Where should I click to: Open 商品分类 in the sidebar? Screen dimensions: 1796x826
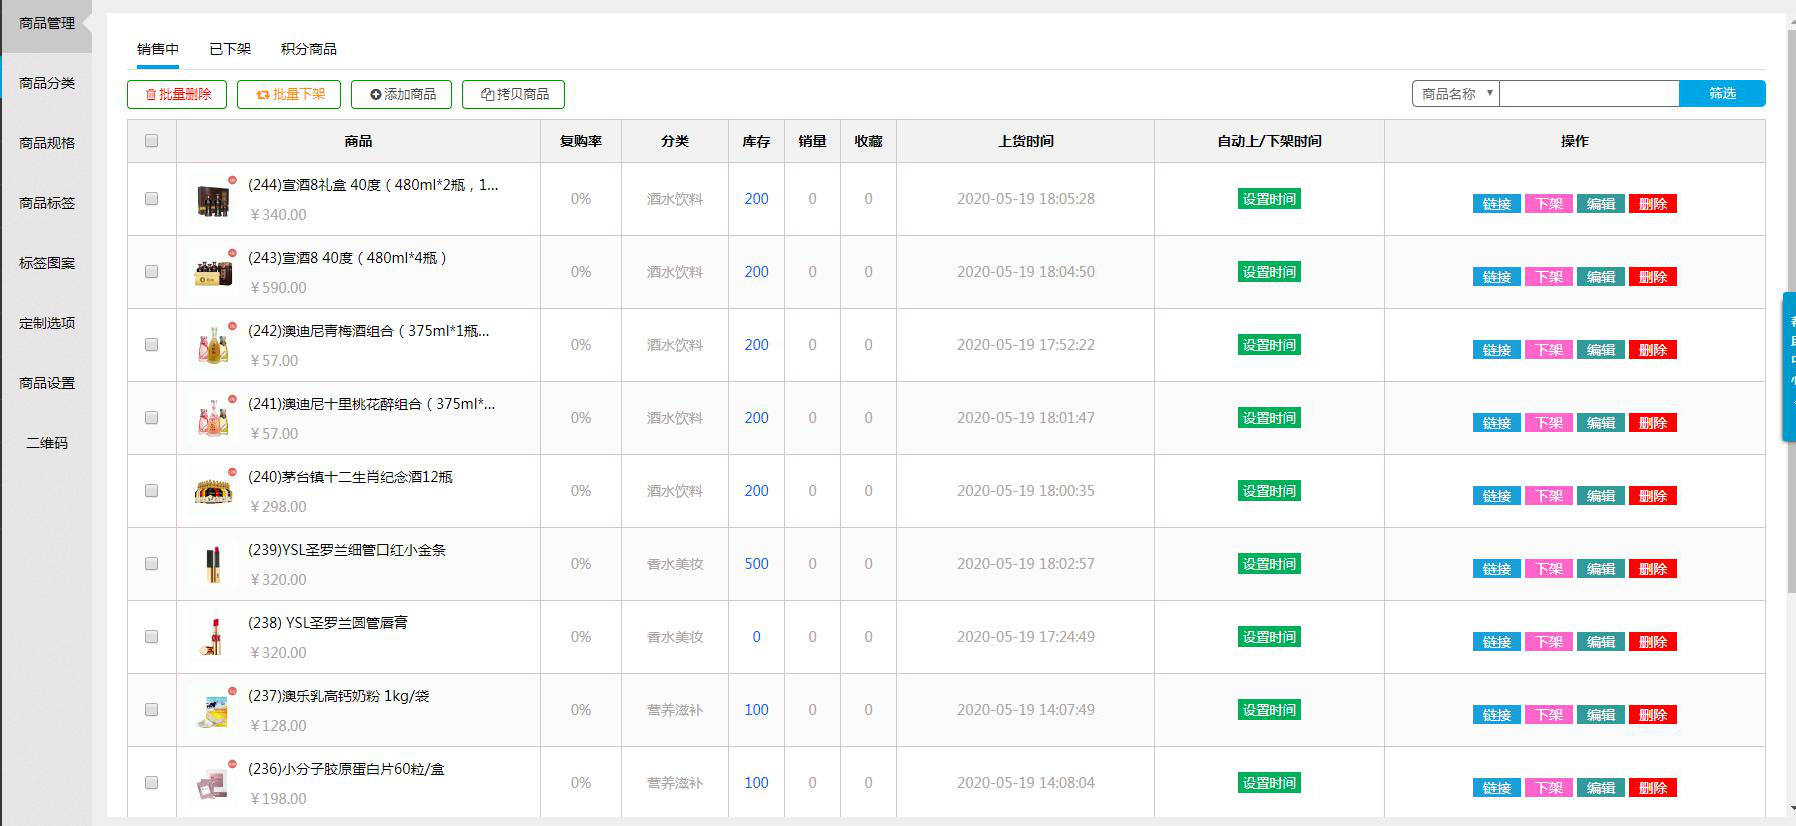[x=47, y=83]
